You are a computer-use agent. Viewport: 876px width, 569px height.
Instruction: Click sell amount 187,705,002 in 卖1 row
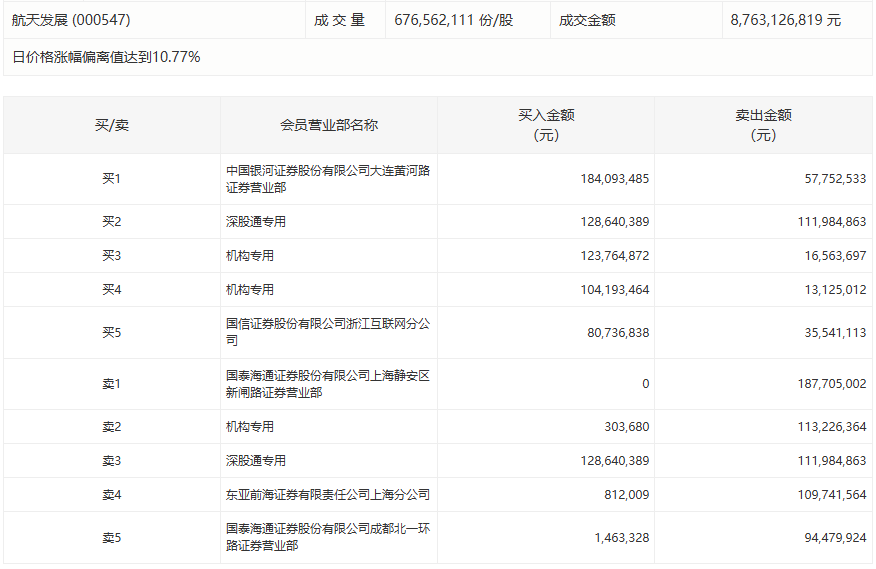click(x=827, y=384)
